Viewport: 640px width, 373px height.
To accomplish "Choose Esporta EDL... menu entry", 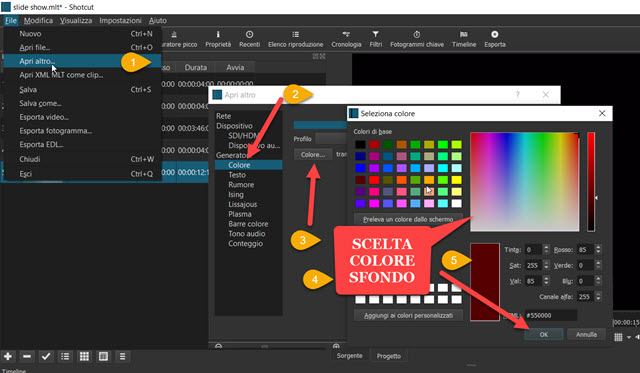I will pos(83,144).
